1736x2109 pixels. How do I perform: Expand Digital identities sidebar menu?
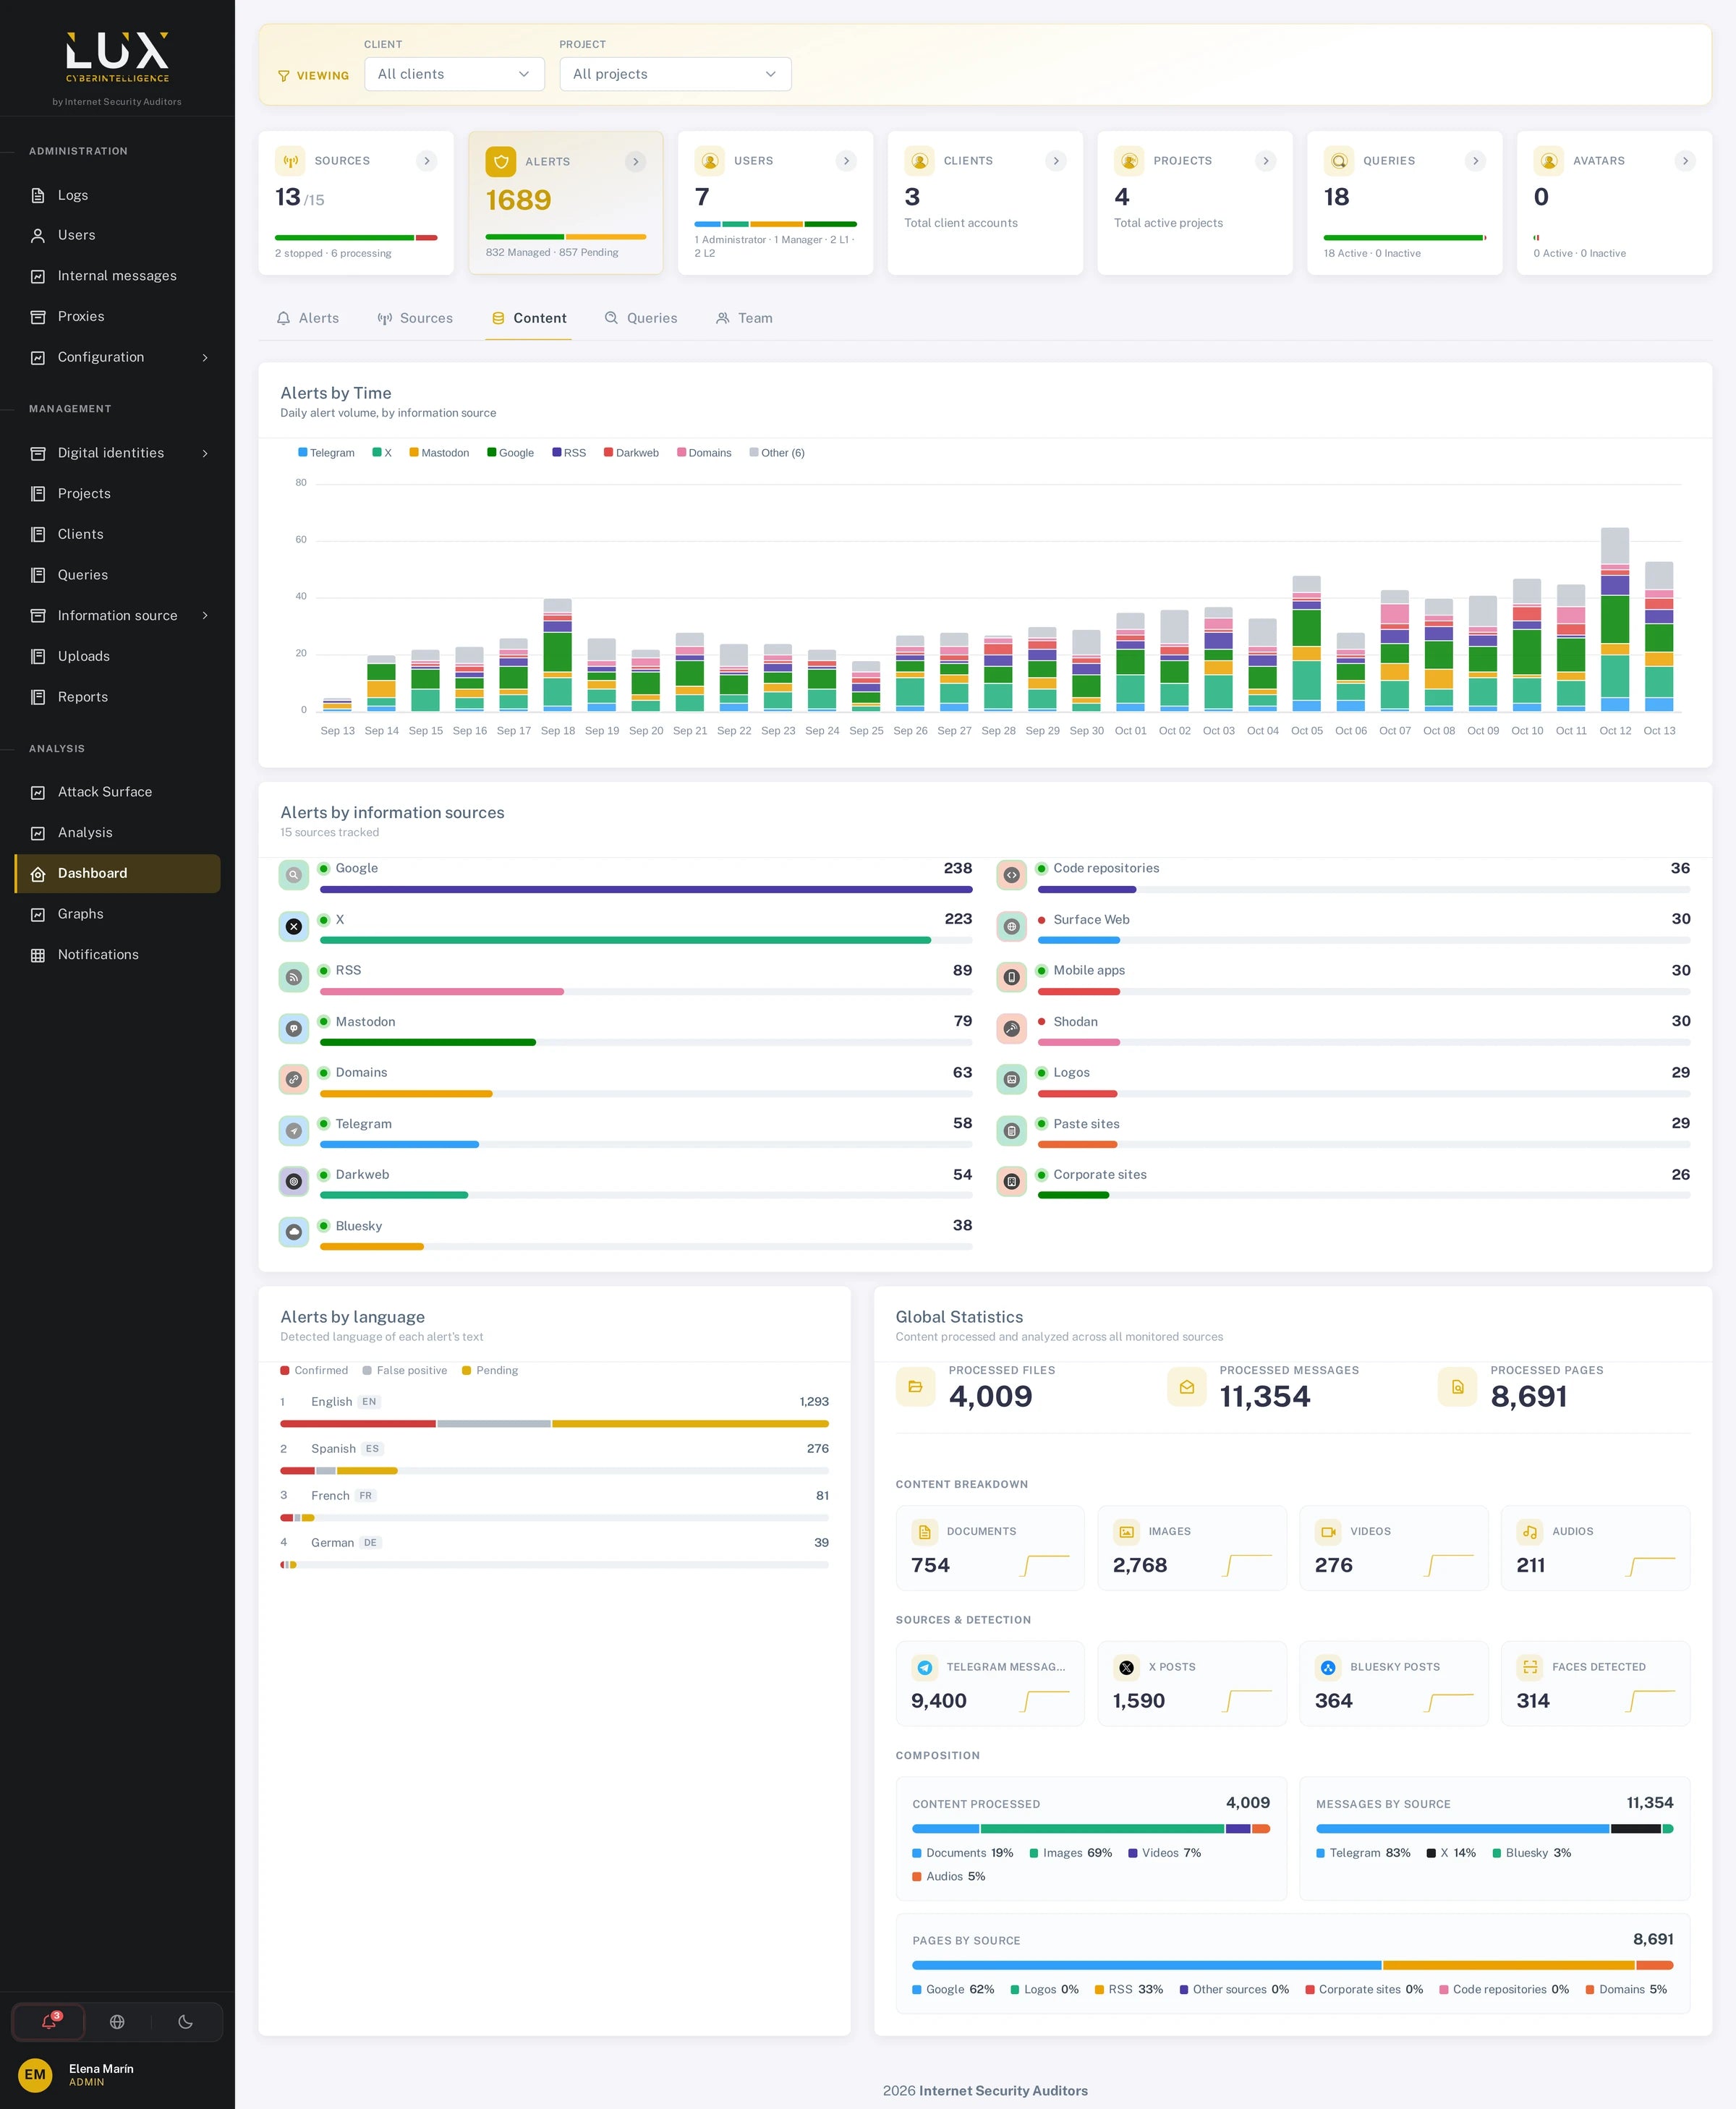pos(117,453)
